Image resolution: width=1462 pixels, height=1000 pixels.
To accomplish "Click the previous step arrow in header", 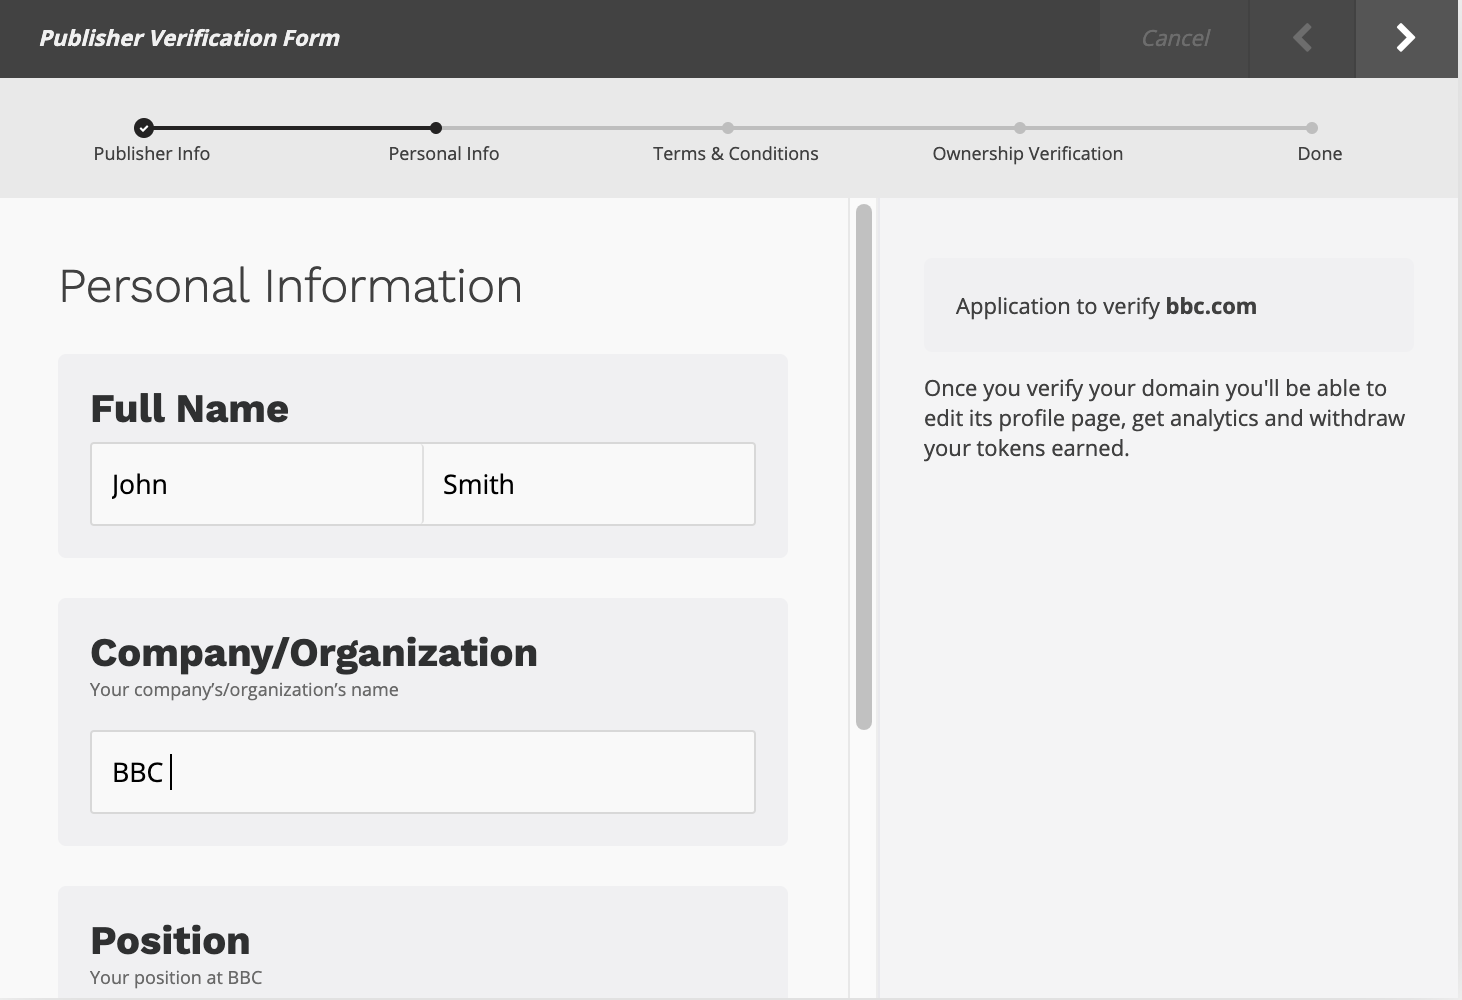I will [1302, 38].
